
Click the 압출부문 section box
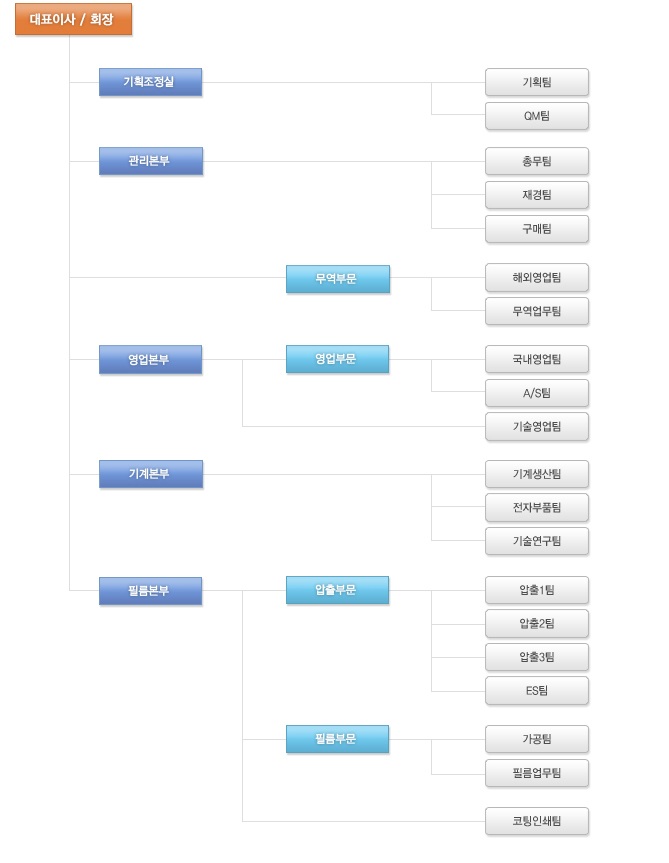(x=337, y=590)
